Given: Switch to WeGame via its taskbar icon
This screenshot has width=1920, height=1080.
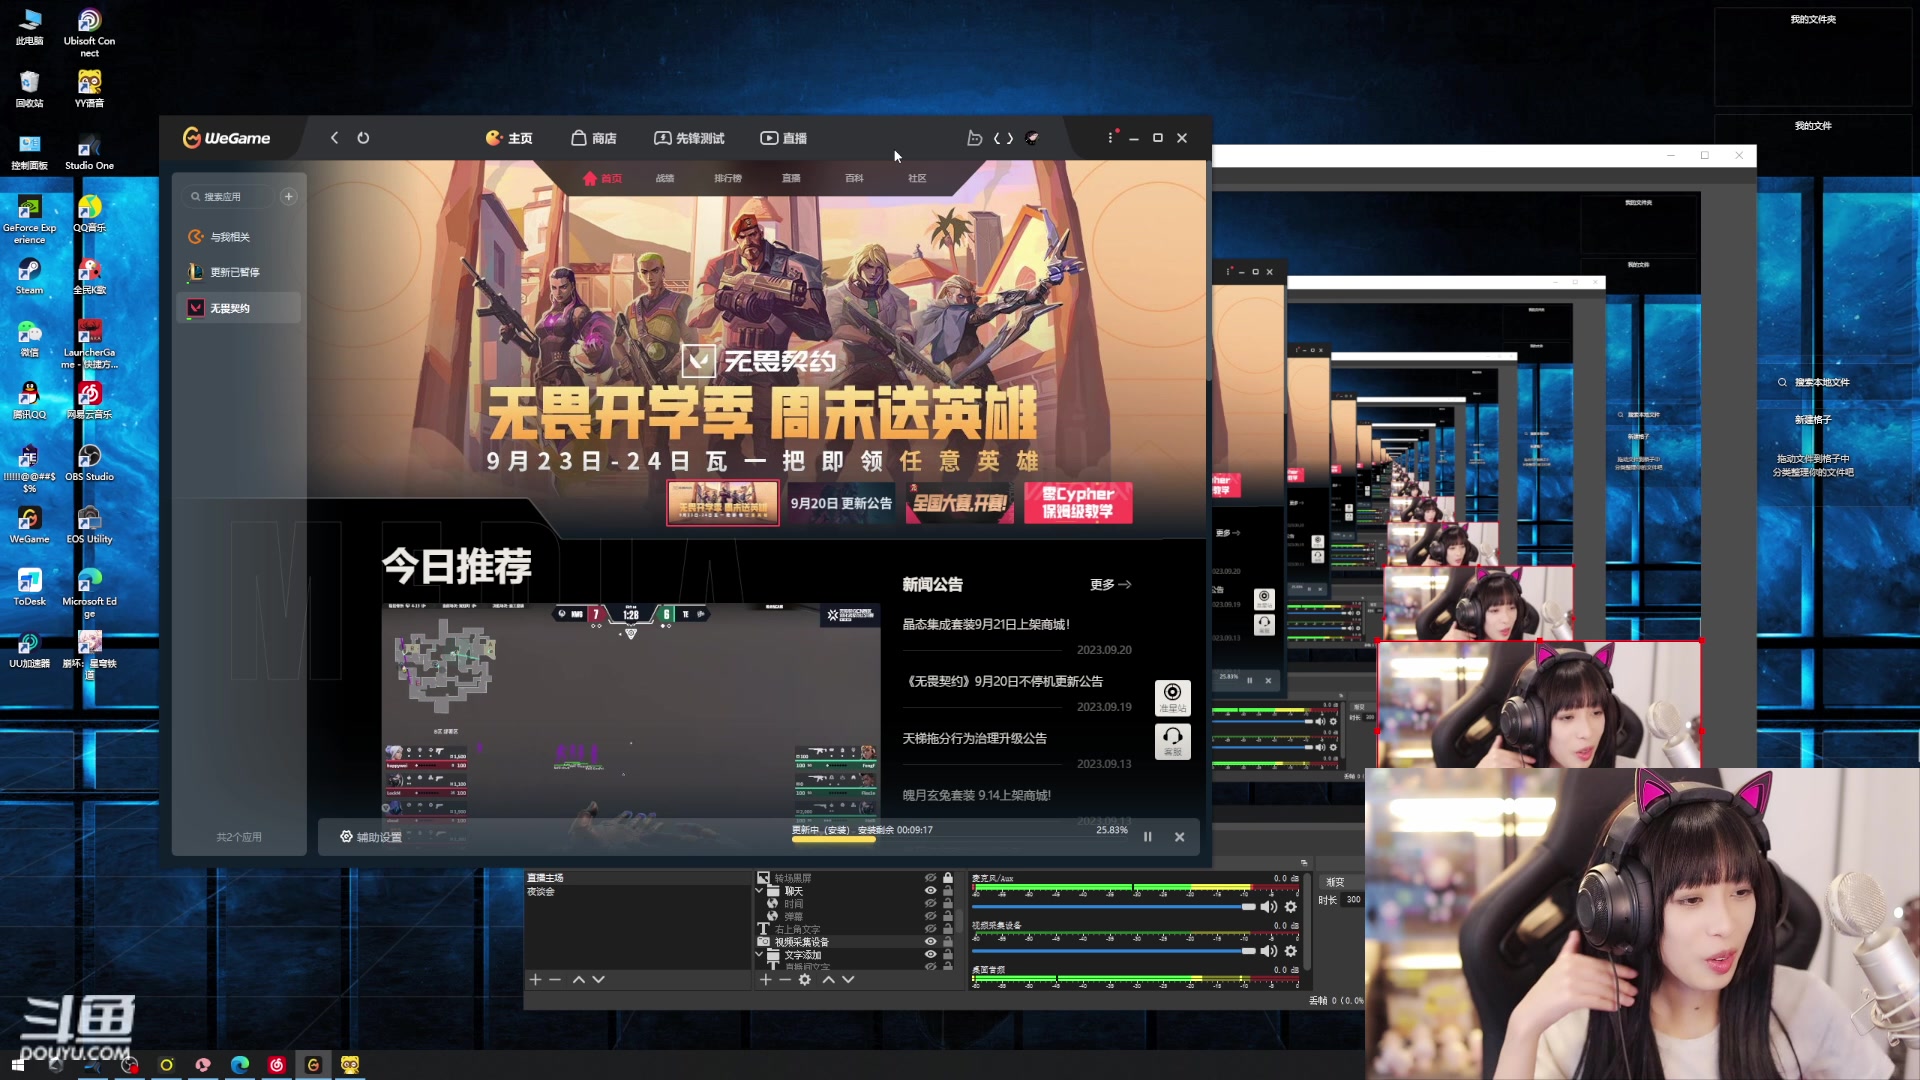Looking at the screenshot, I should pyautogui.click(x=313, y=1065).
